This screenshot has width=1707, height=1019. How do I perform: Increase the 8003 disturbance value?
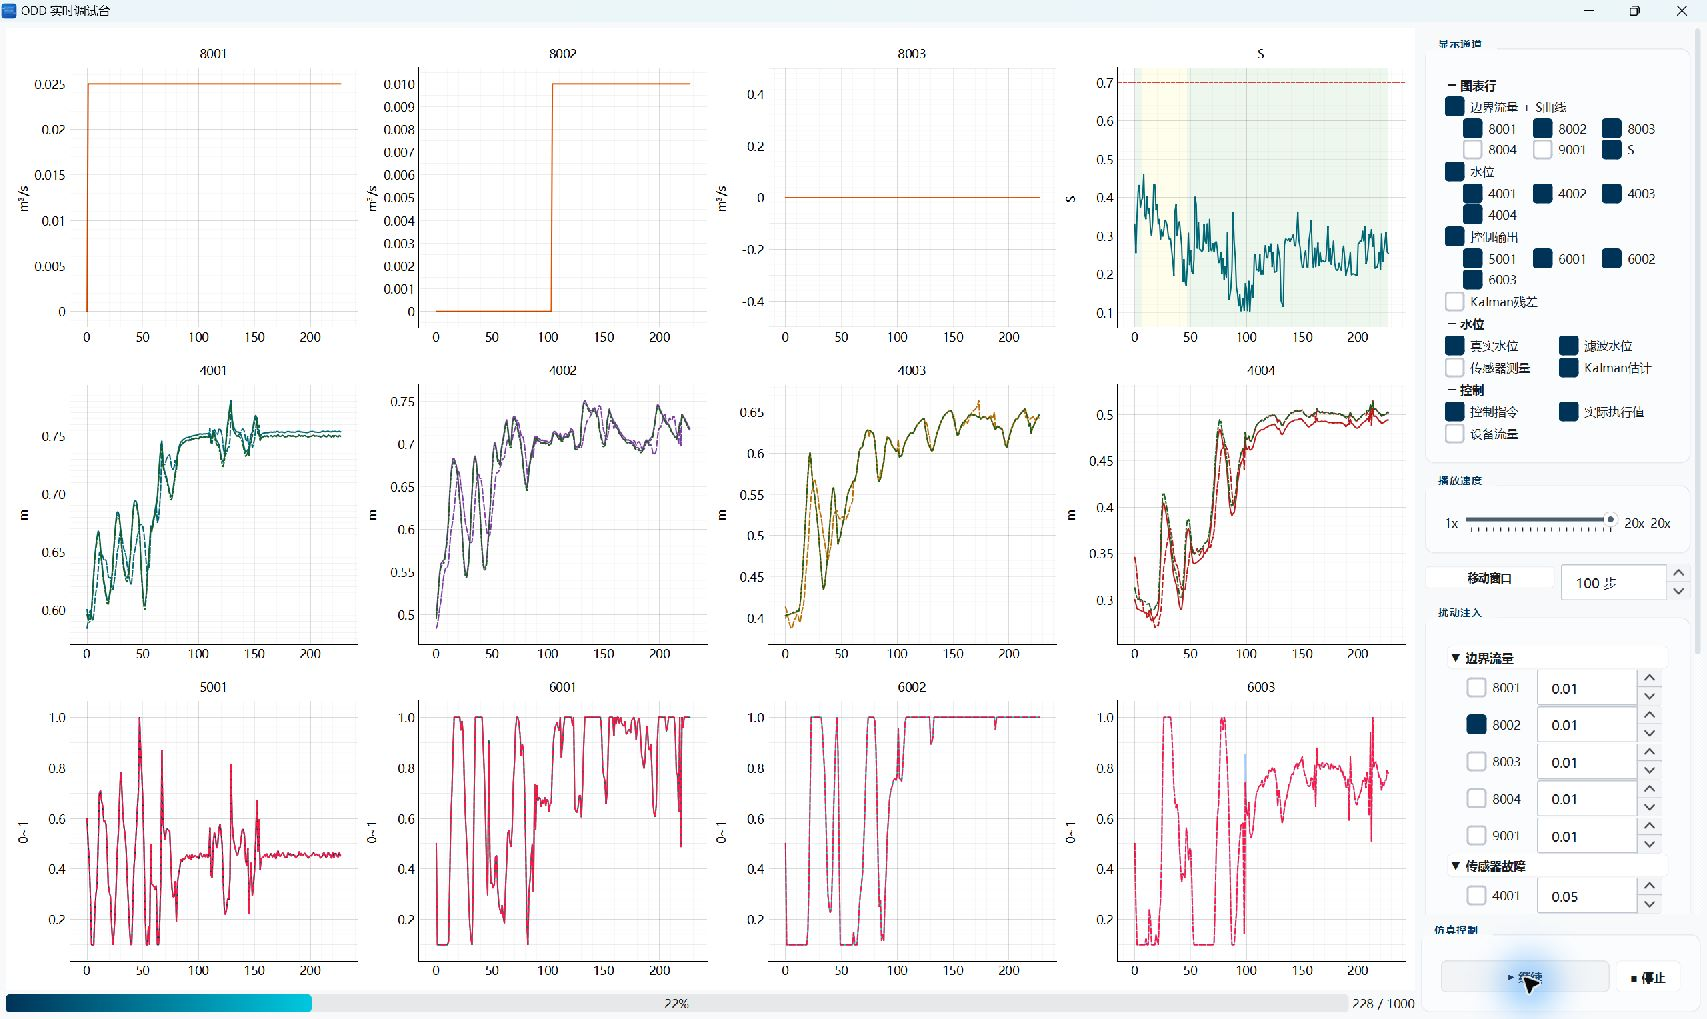[x=1650, y=752]
